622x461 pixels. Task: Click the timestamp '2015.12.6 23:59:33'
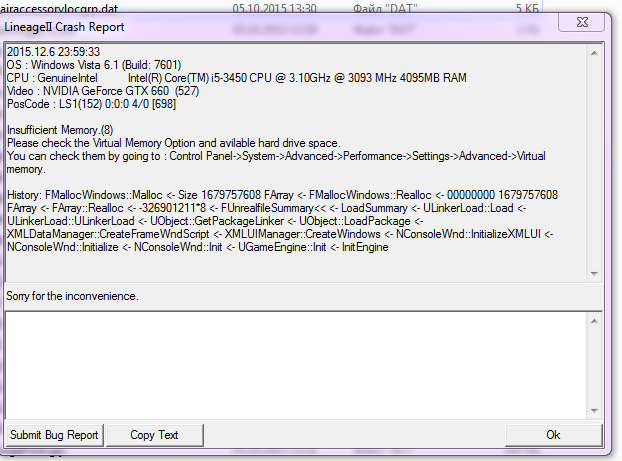(54, 52)
